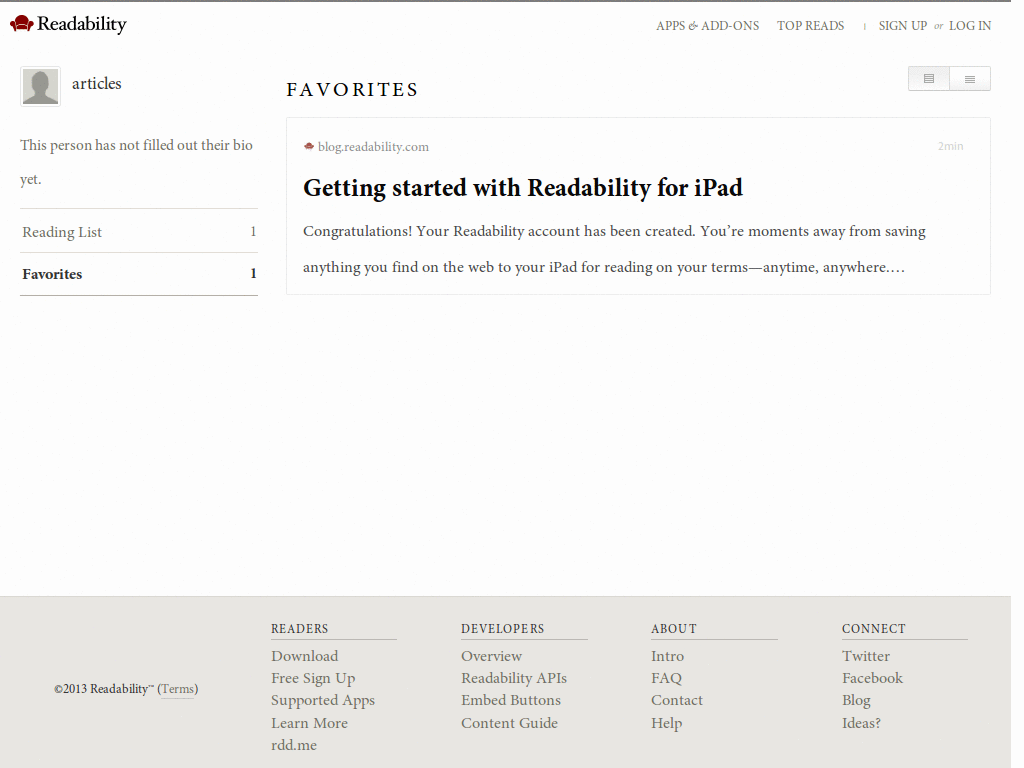Click the SIGN UP link
1024x768 pixels.
tap(903, 25)
